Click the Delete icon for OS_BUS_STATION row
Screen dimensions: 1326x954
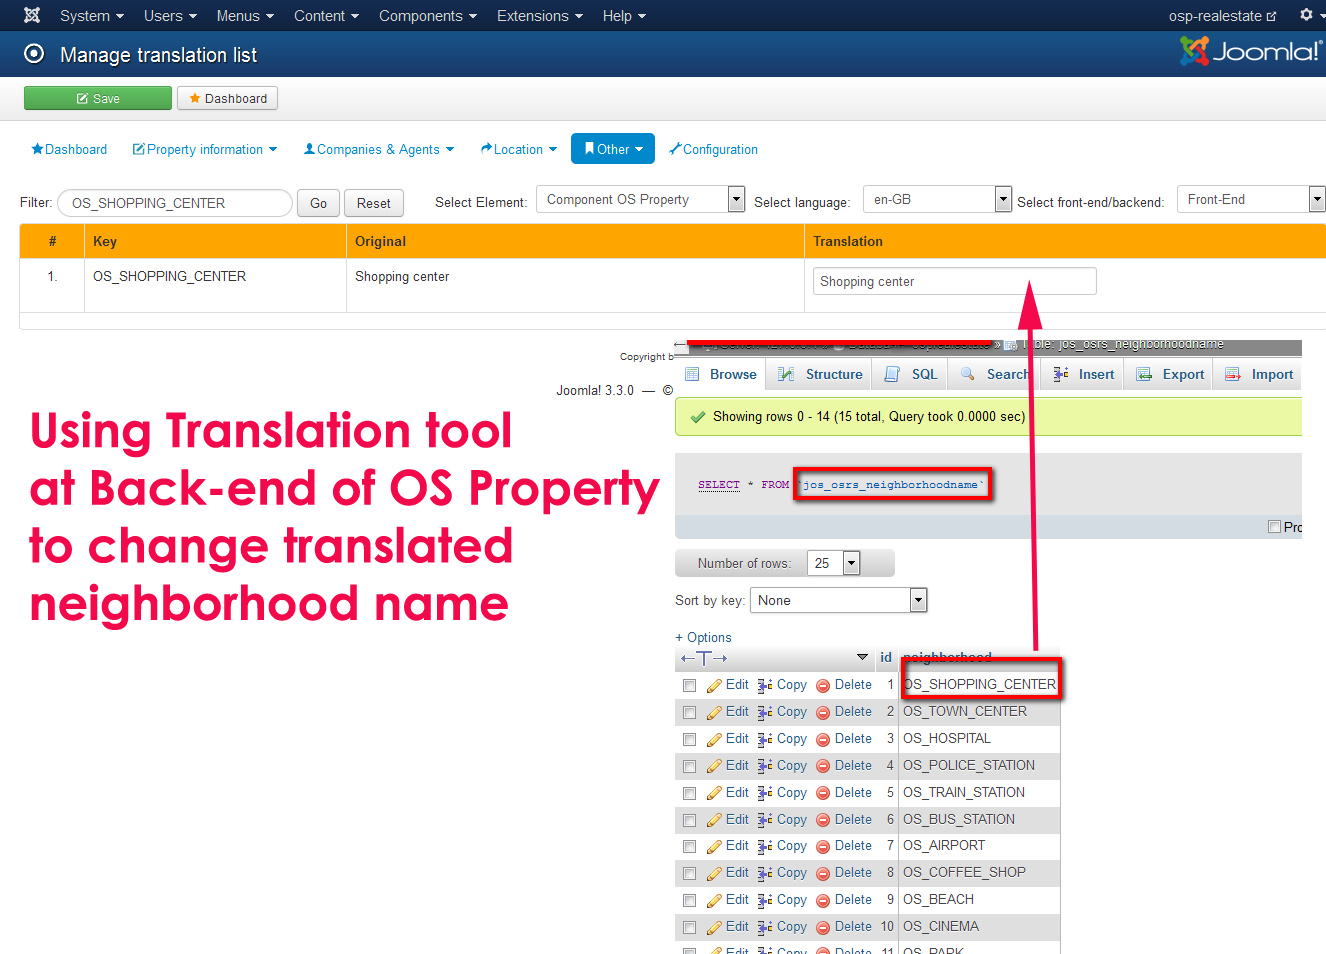823,820
